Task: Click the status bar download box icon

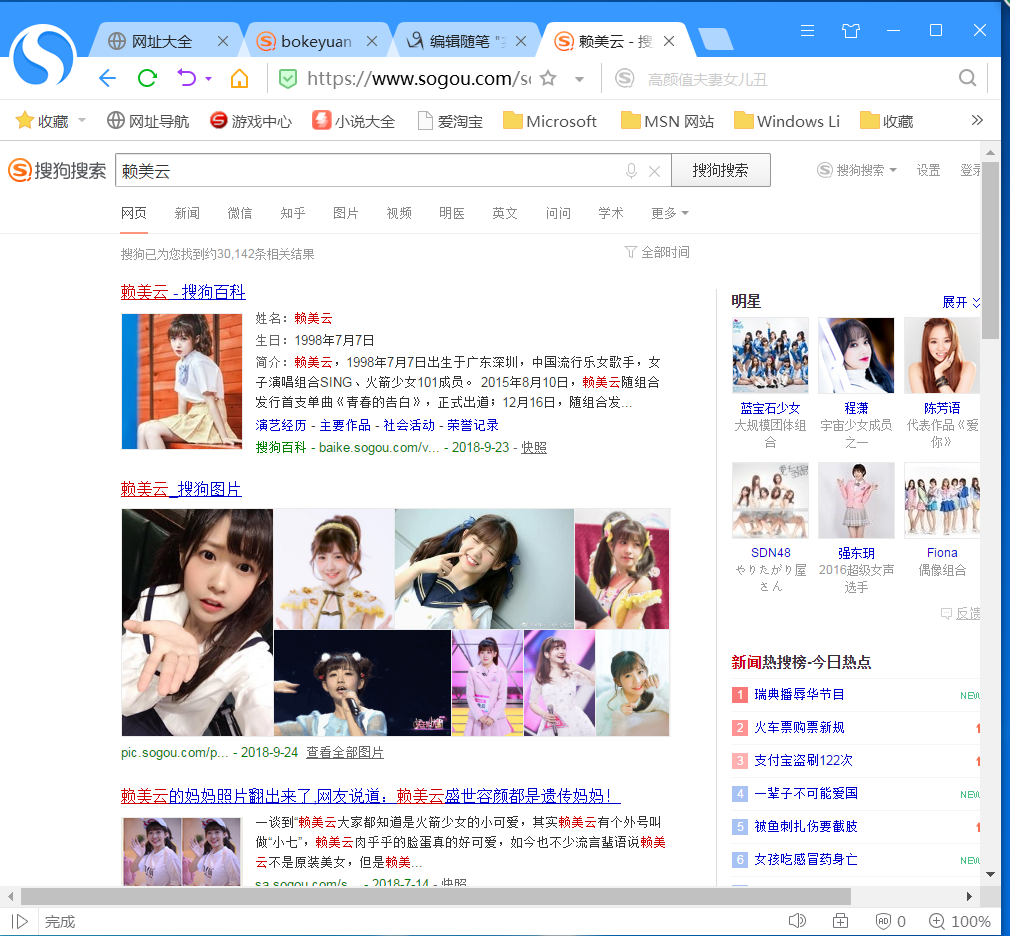Action: coord(841,921)
